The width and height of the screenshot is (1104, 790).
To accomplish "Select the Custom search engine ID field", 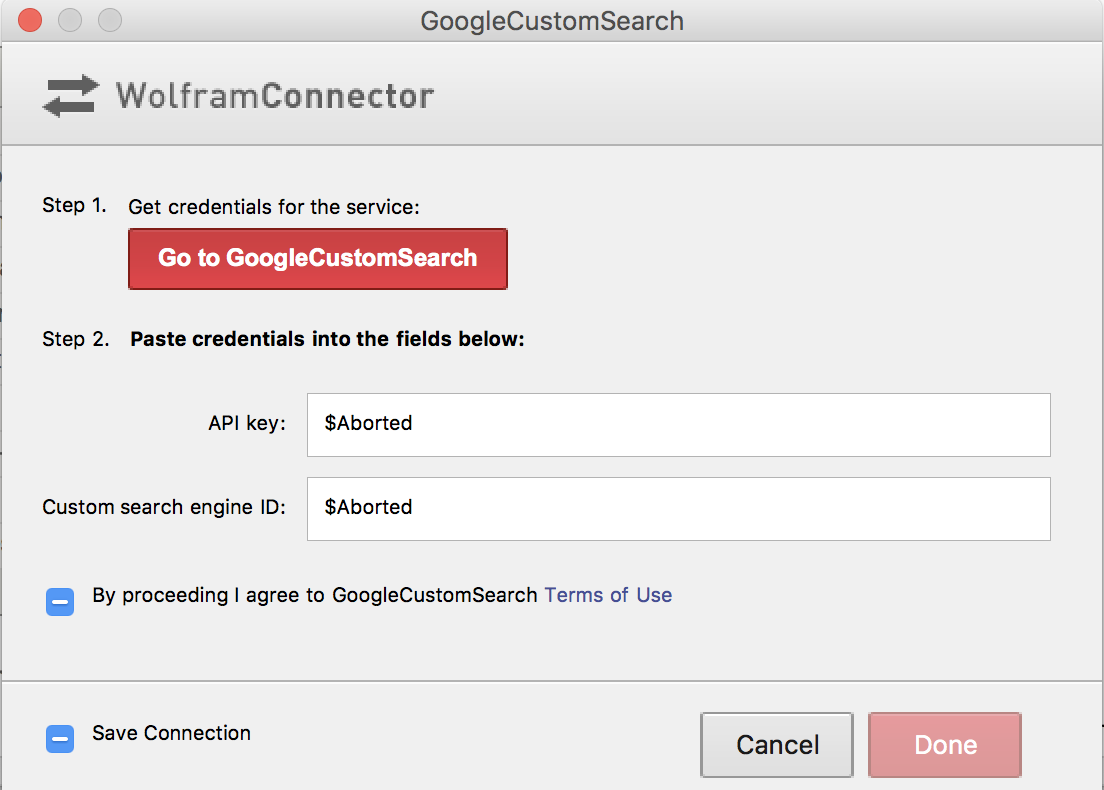I will 679,509.
